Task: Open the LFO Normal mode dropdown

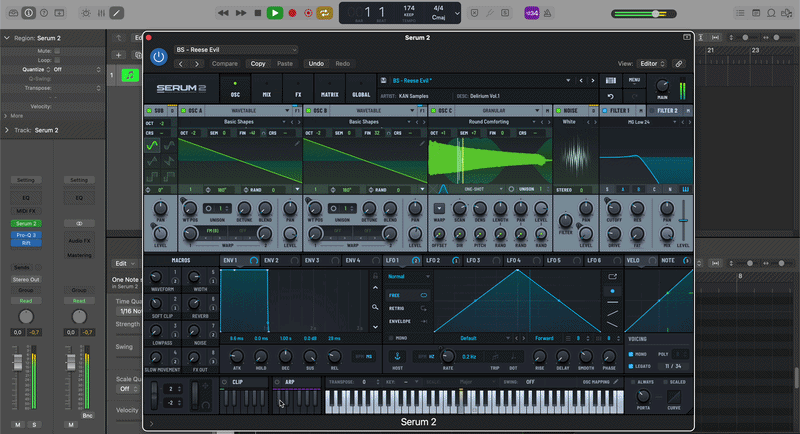Action: point(409,276)
